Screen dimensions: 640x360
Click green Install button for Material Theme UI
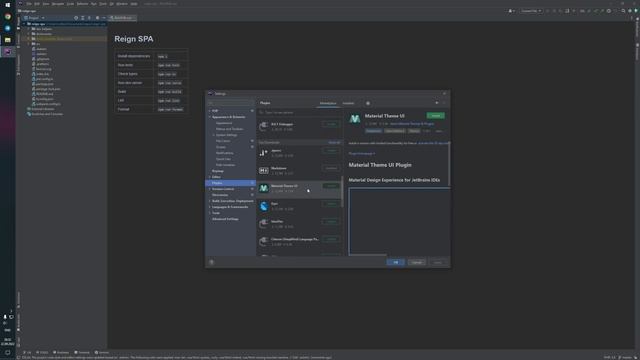[436, 116]
